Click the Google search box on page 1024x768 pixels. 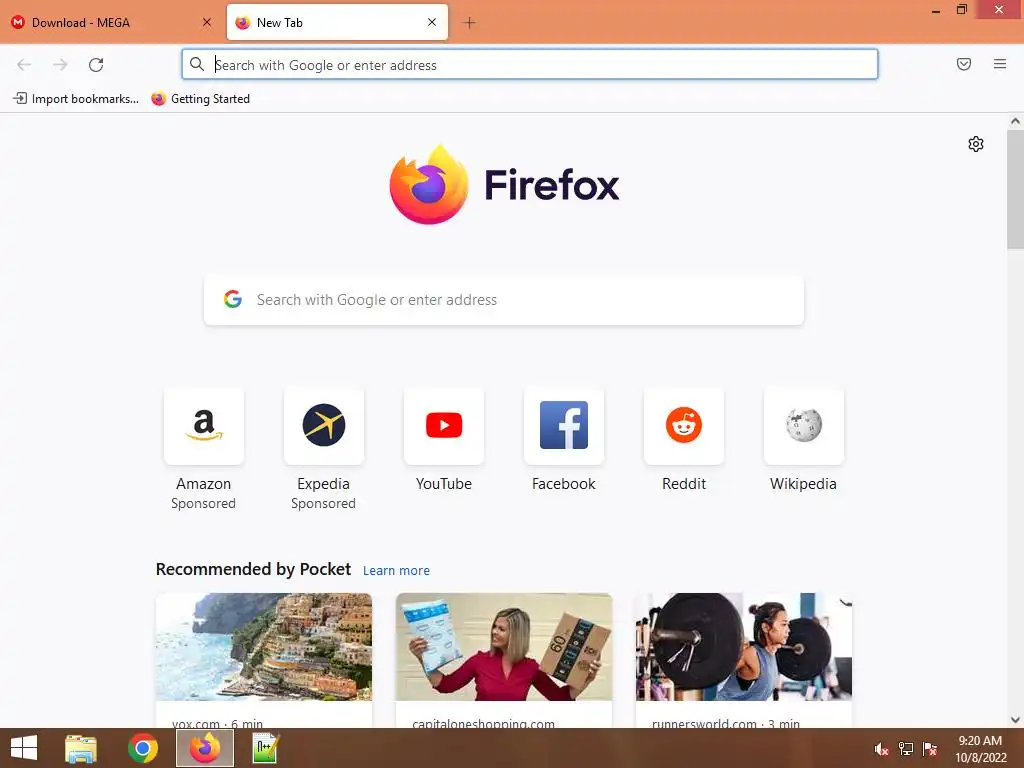[504, 300]
